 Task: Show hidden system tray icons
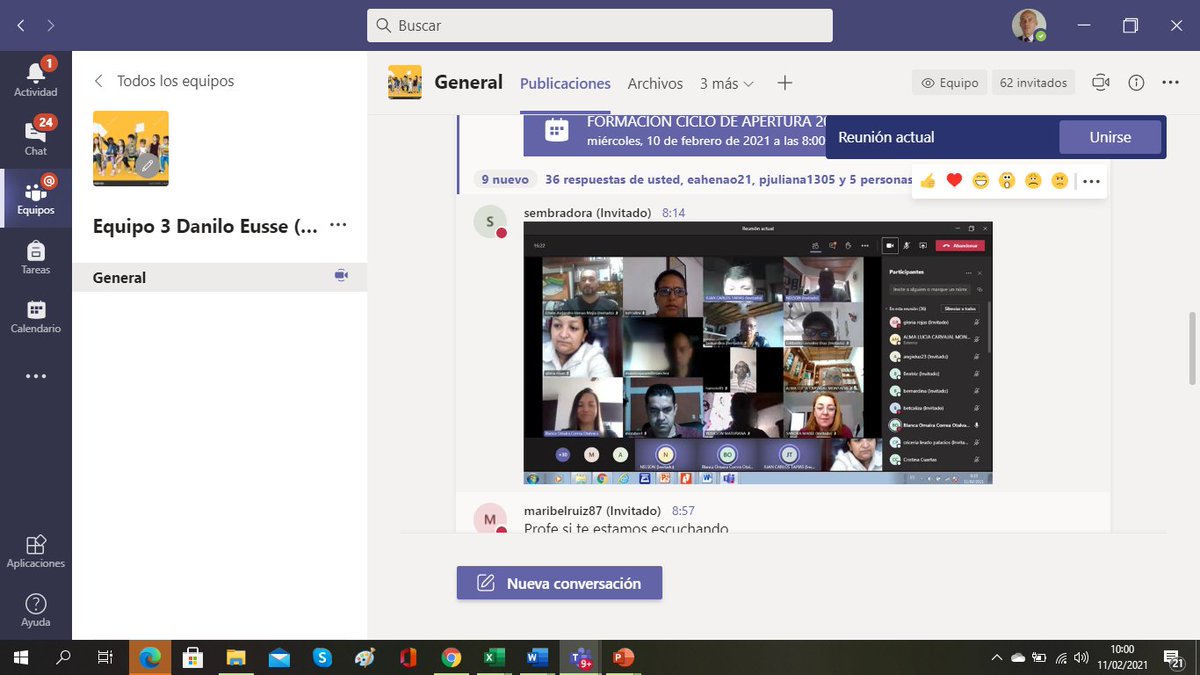996,657
